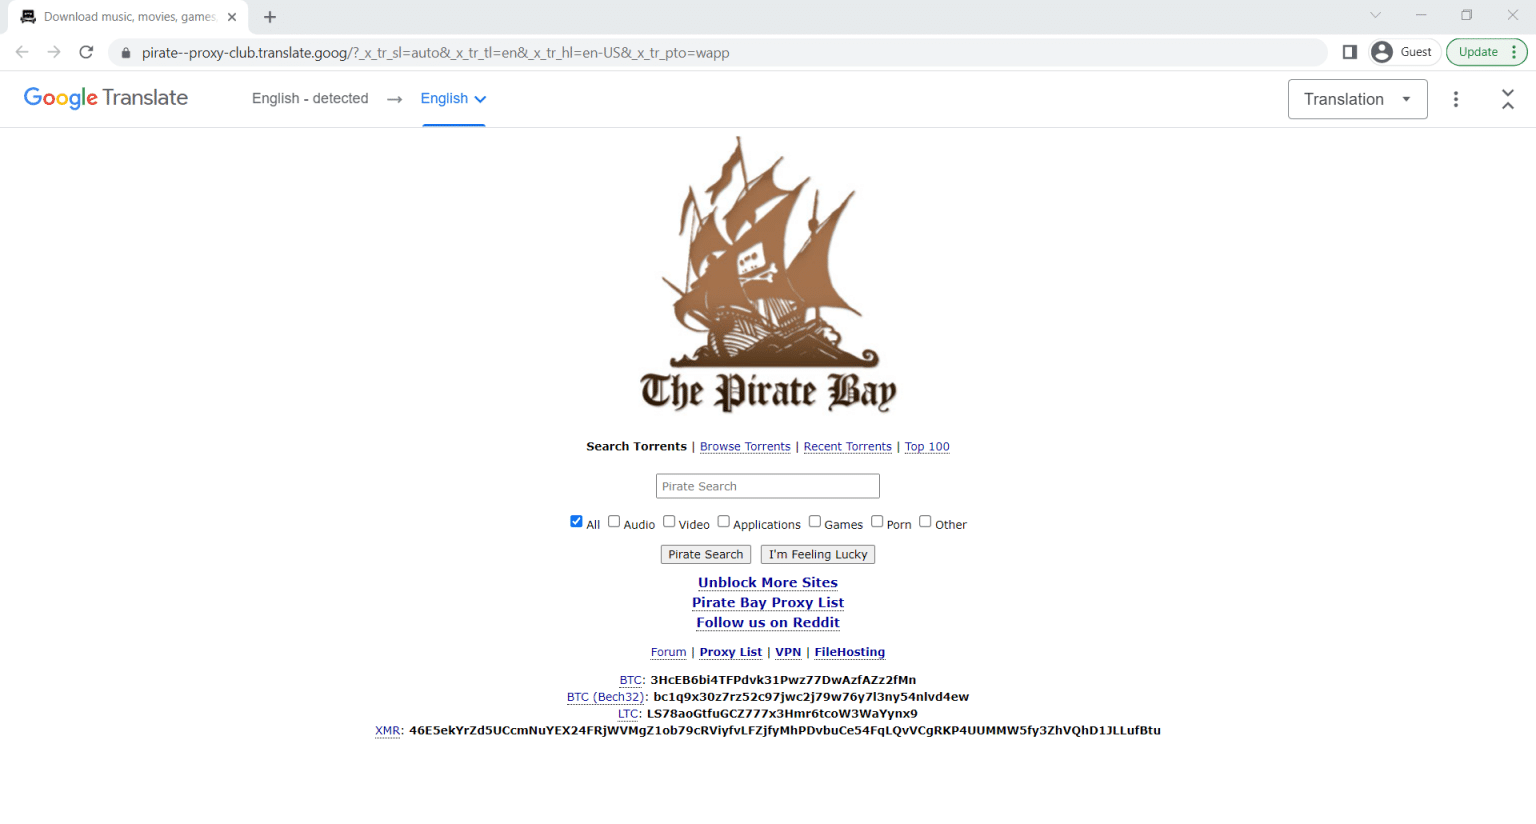Open the FileHosting link

click(x=850, y=652)
